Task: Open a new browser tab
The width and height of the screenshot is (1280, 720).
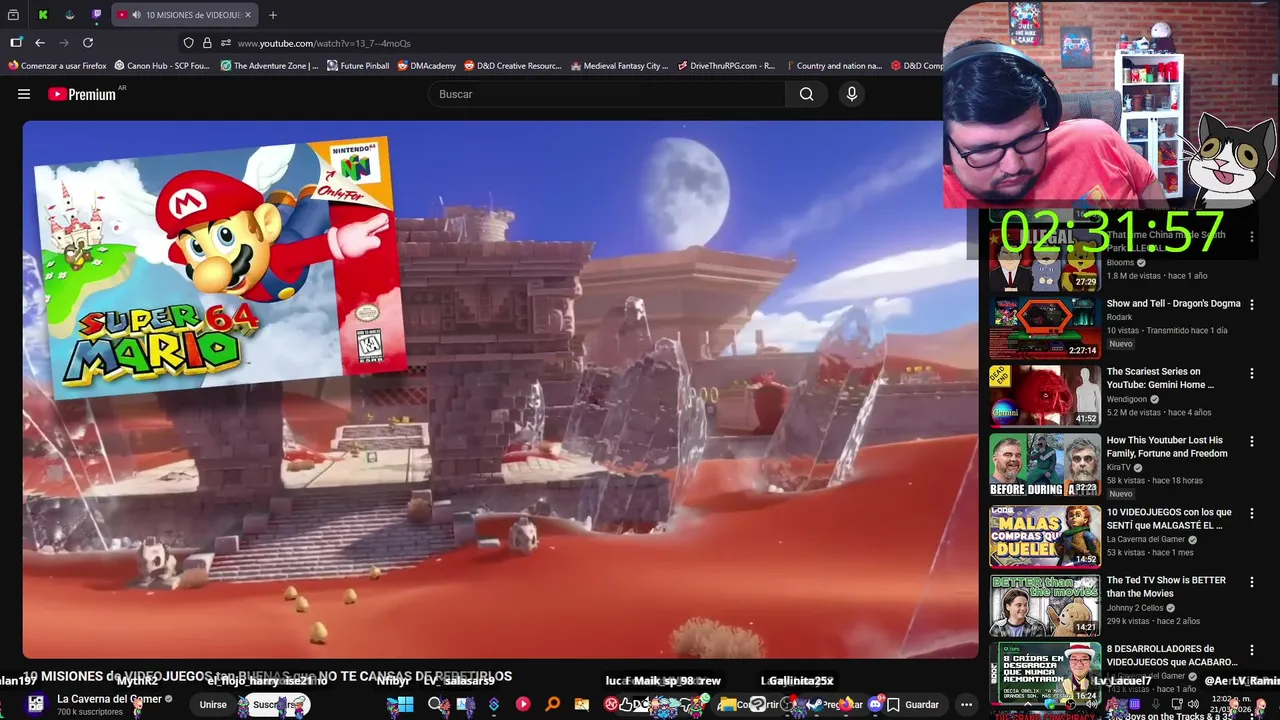Action: pos(273,15)
